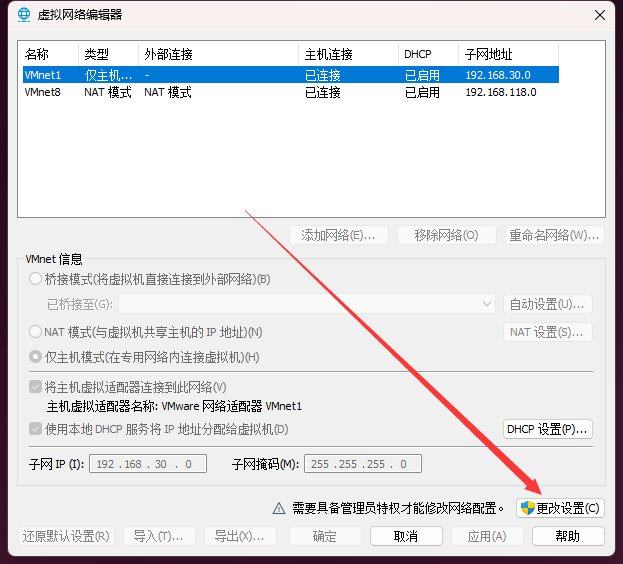The image size is (623, 564).
Task: Sort by 主机连接 column header
Action: tap(348, 54)
